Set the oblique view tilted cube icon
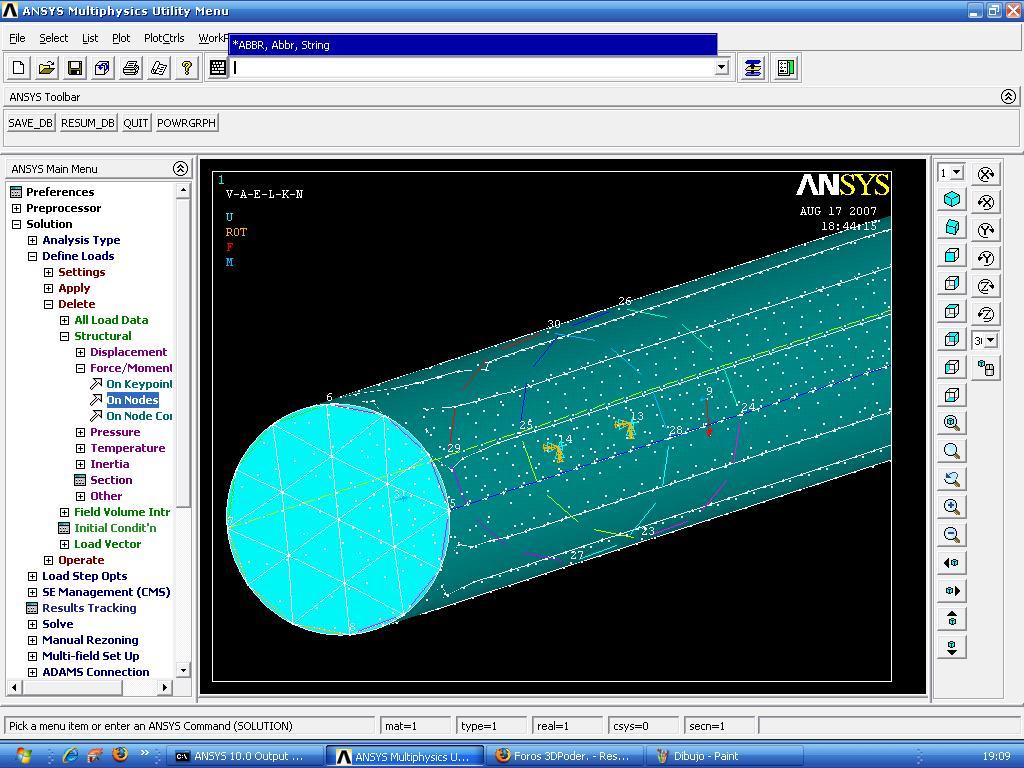The image size is (1024, 768). pos(952,227)
